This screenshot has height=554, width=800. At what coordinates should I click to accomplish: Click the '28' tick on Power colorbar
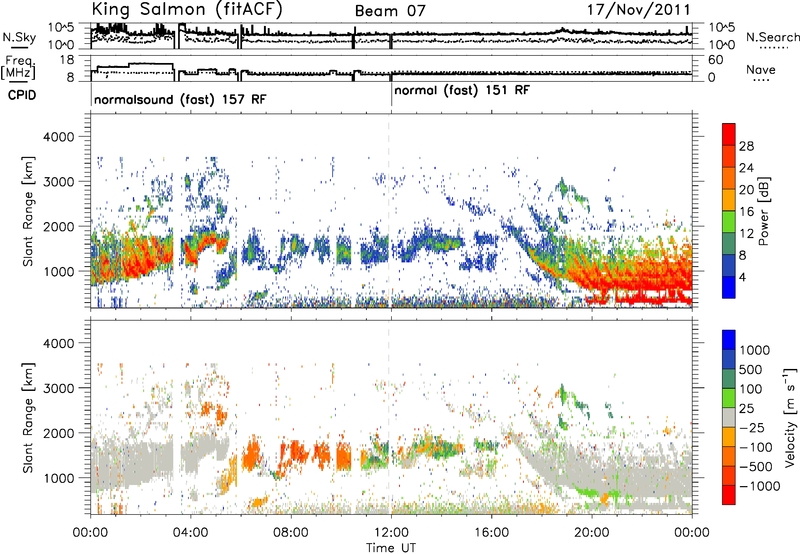746,146
